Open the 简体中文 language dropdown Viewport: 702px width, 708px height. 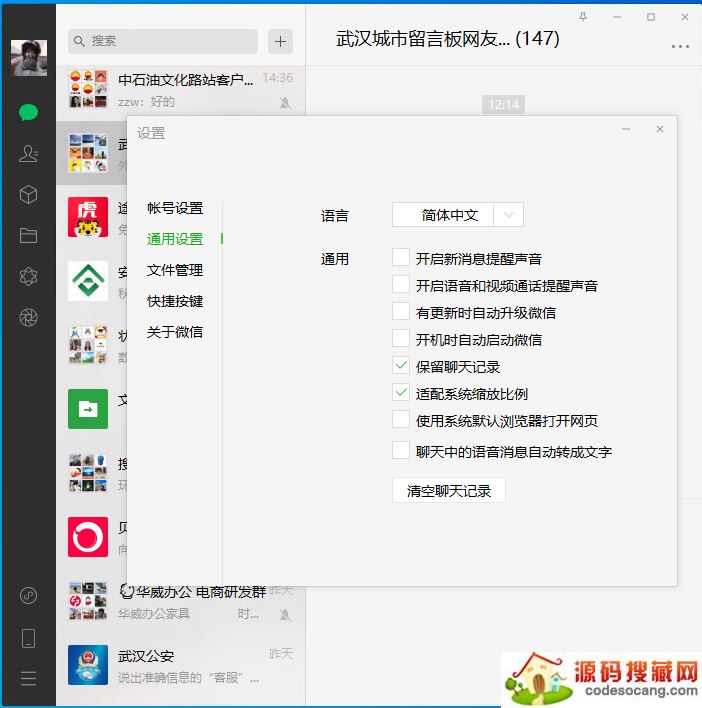point(458,214)
